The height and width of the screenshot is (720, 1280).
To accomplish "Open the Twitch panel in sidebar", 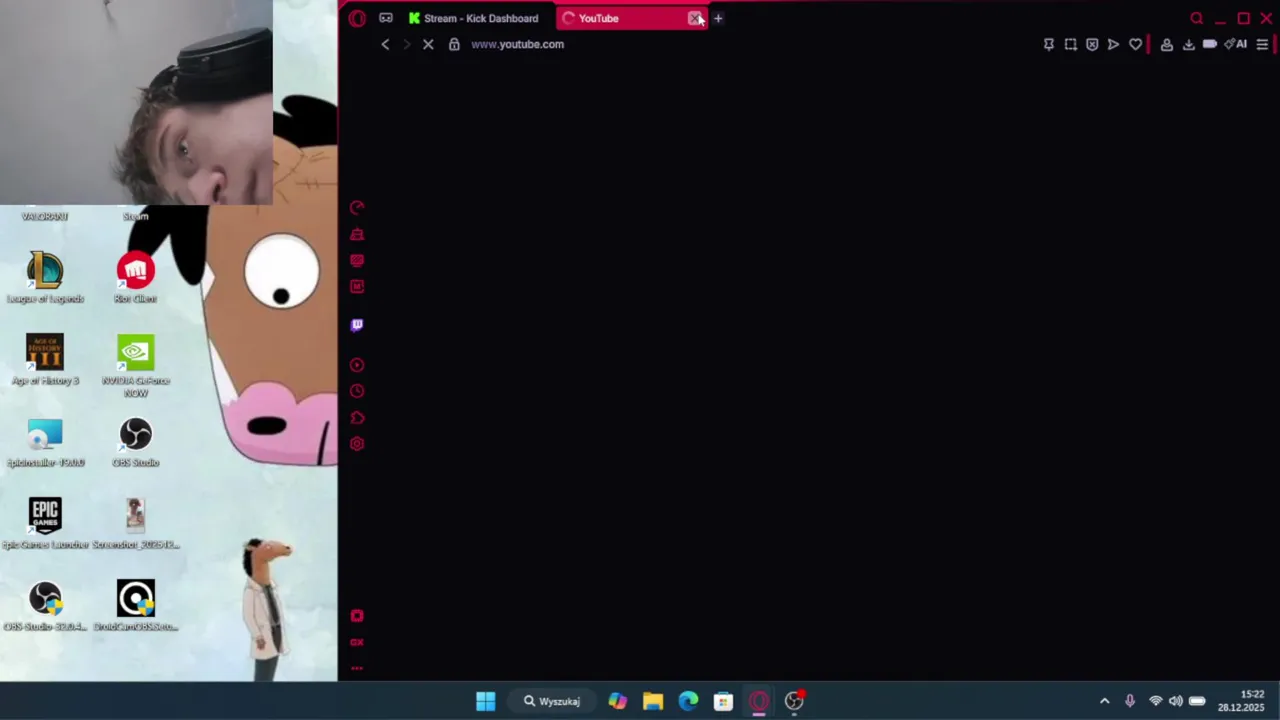I will tap(357, 325).
